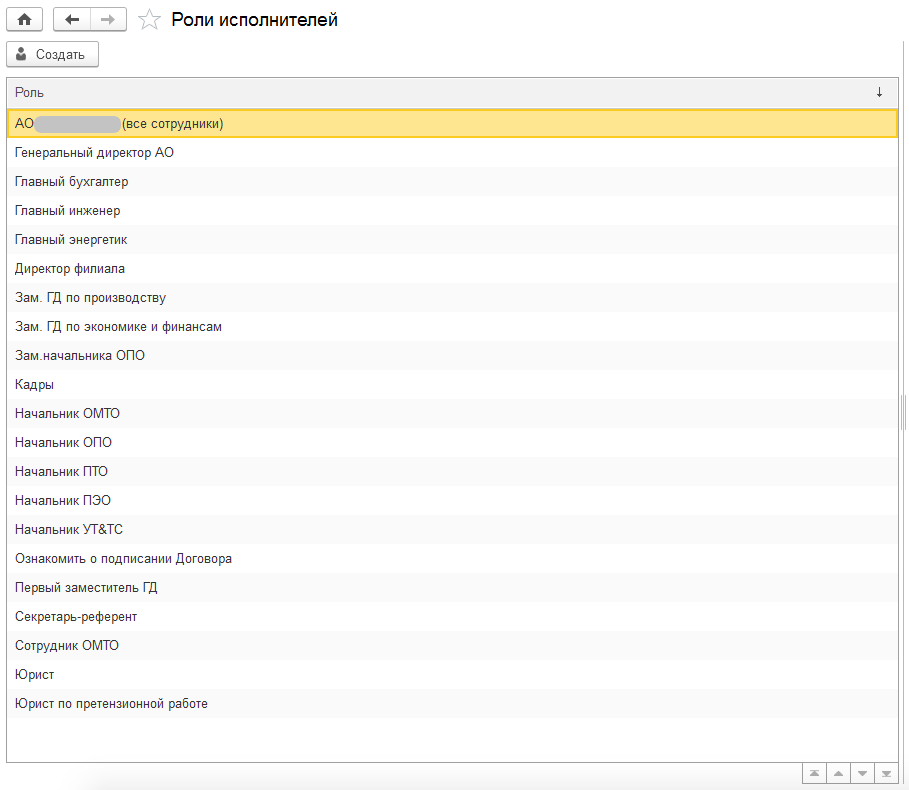Select the Главный бухгалтер role
Screen dimensions: 909x790
coord(452,181)
